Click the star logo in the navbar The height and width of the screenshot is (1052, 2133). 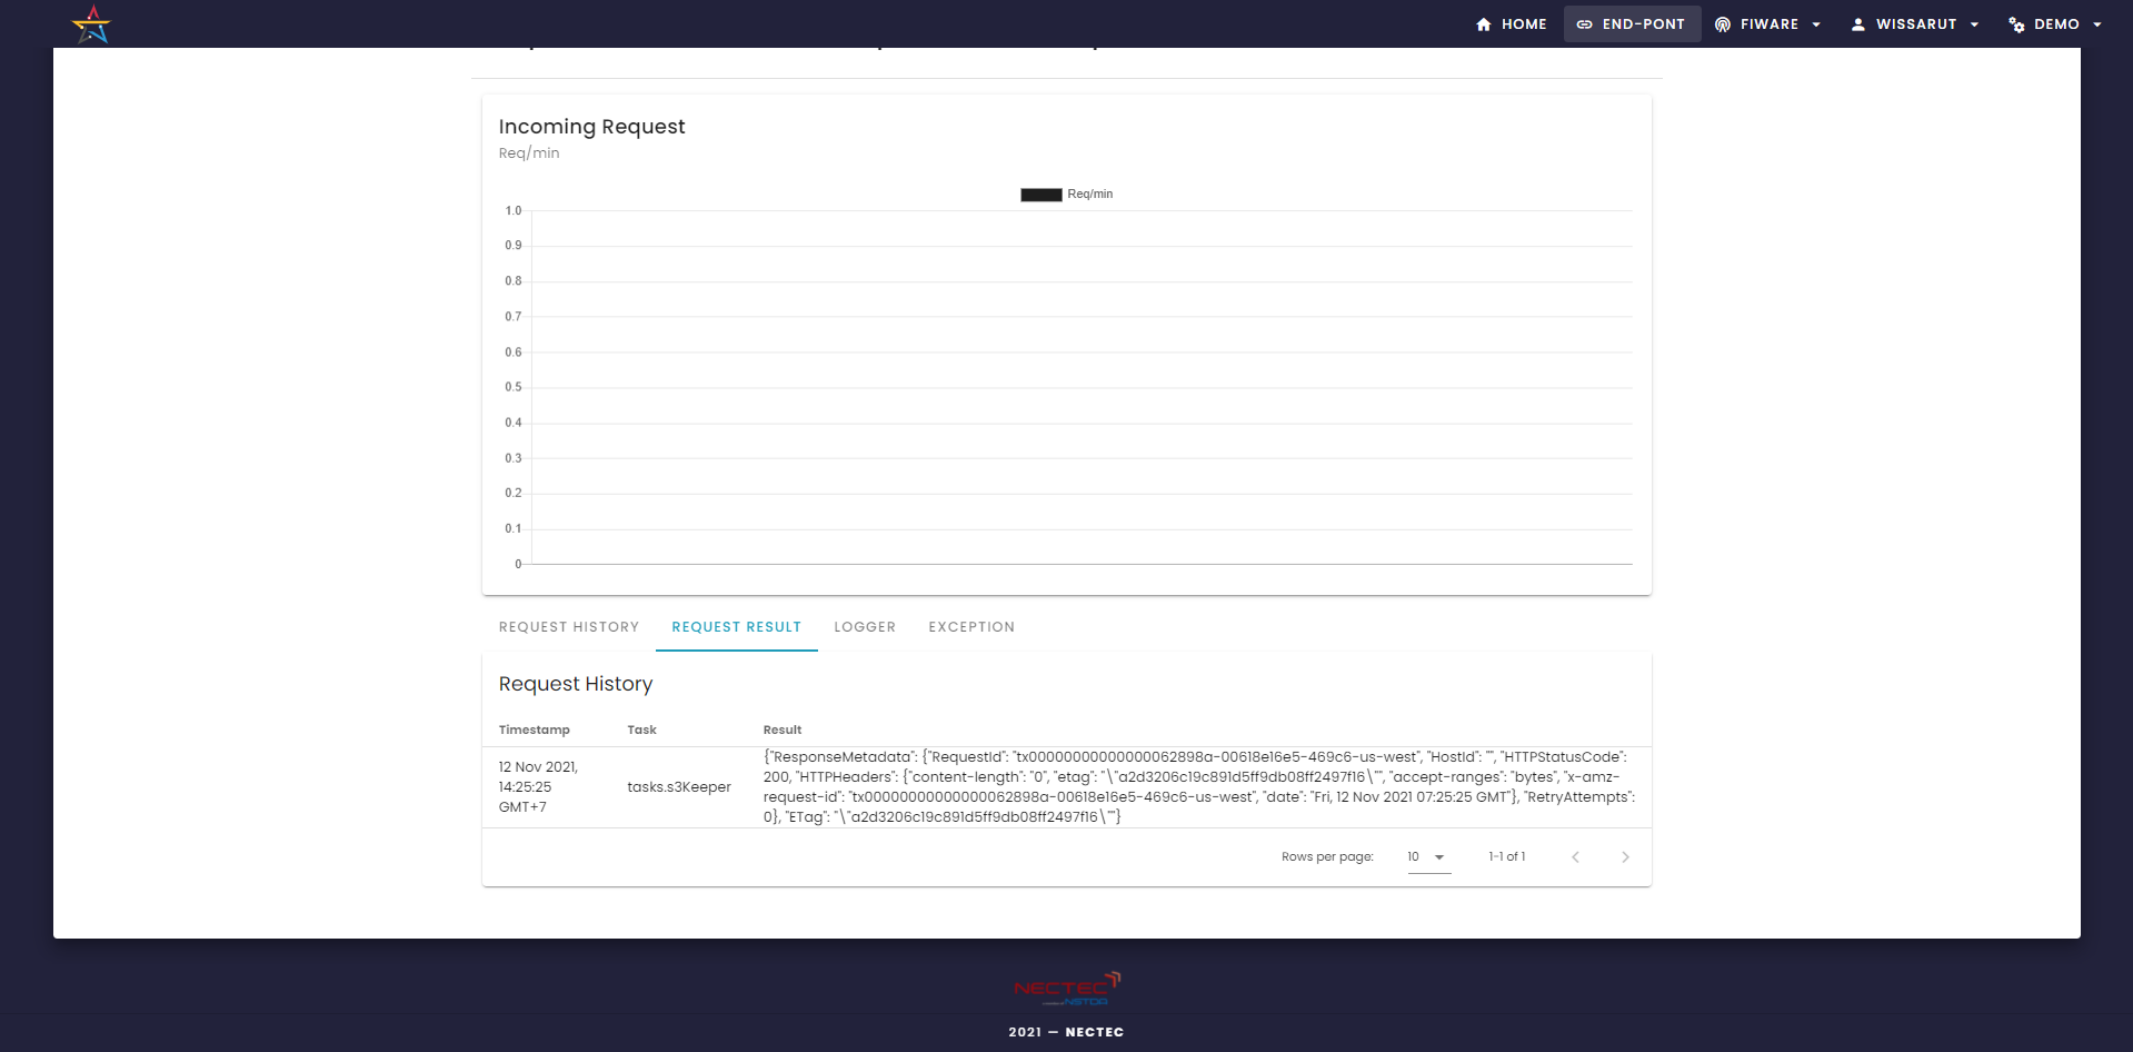click(92, 24)
